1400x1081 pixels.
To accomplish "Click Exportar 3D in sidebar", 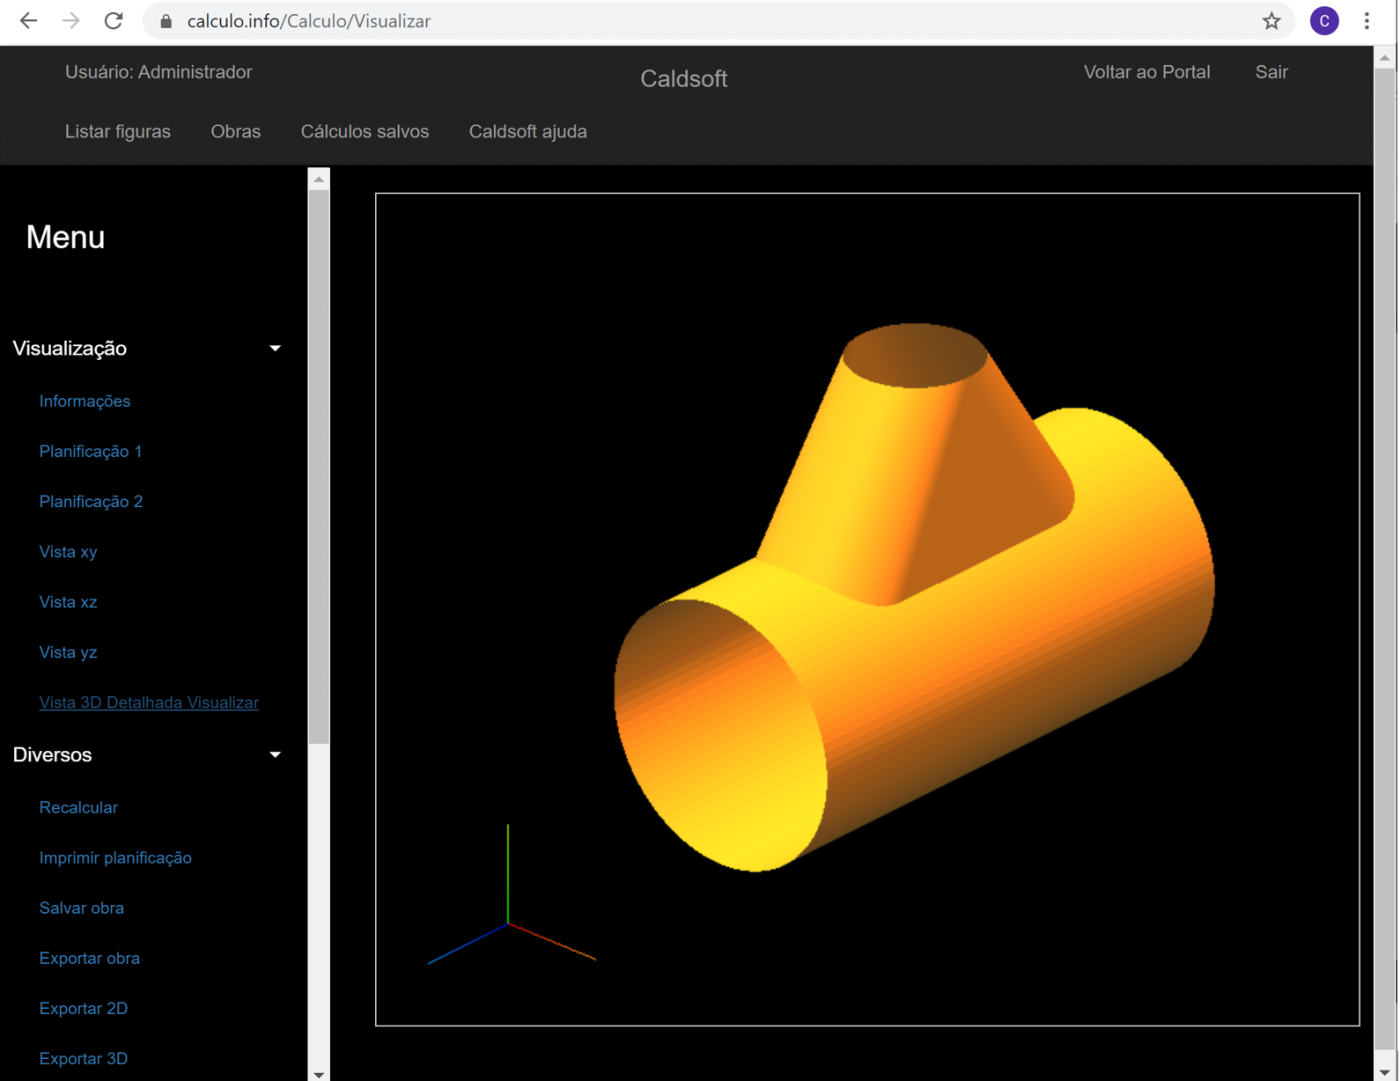I will [x=83, y=1059].
